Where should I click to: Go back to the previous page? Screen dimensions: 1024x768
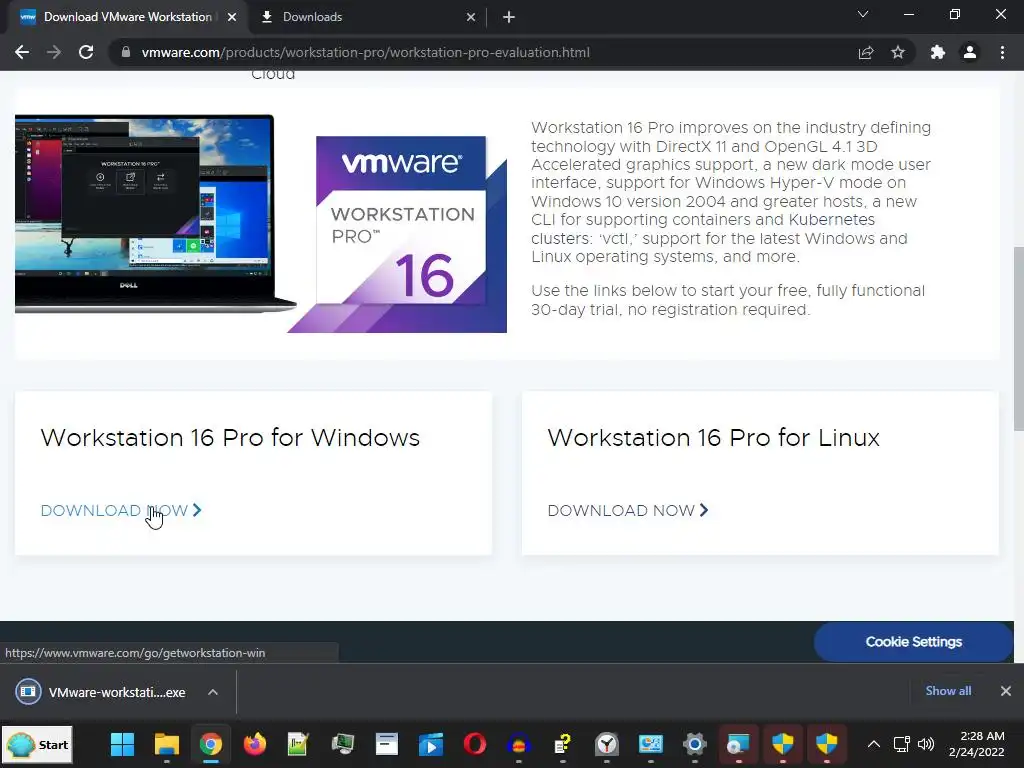coord(22,52)
